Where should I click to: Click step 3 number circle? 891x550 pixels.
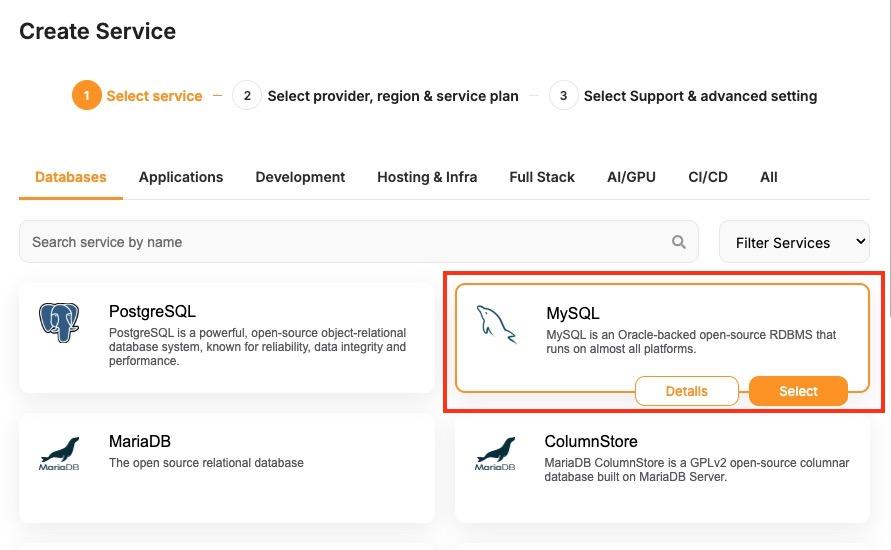pyautogui.click(x=563, y=96)
